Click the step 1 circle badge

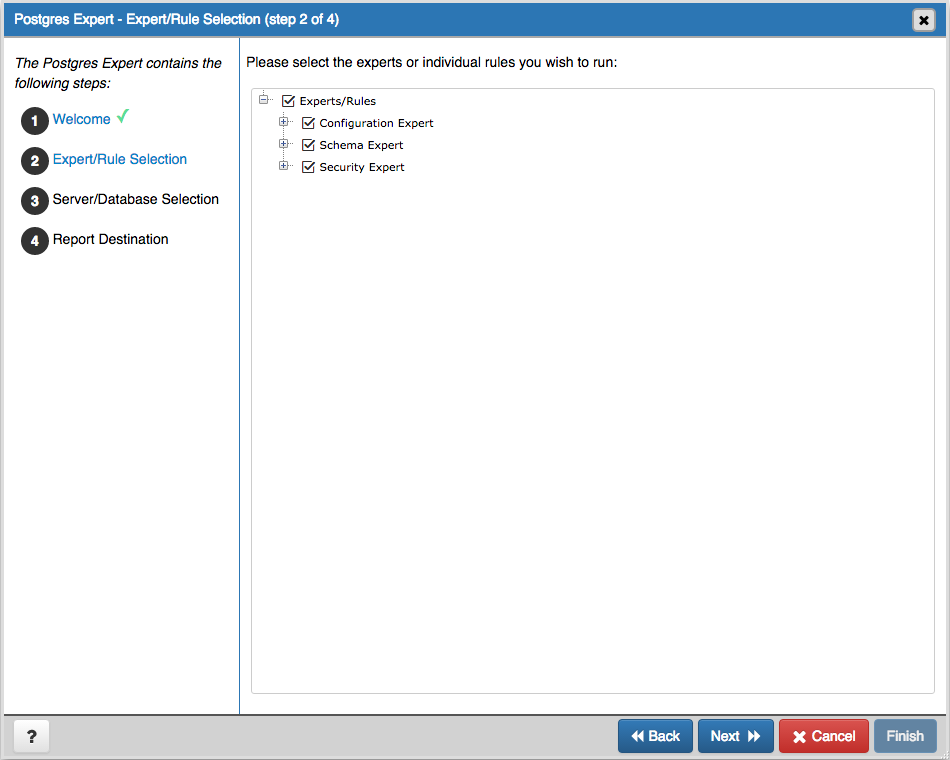pyautogui.click(x=35, y=121)
